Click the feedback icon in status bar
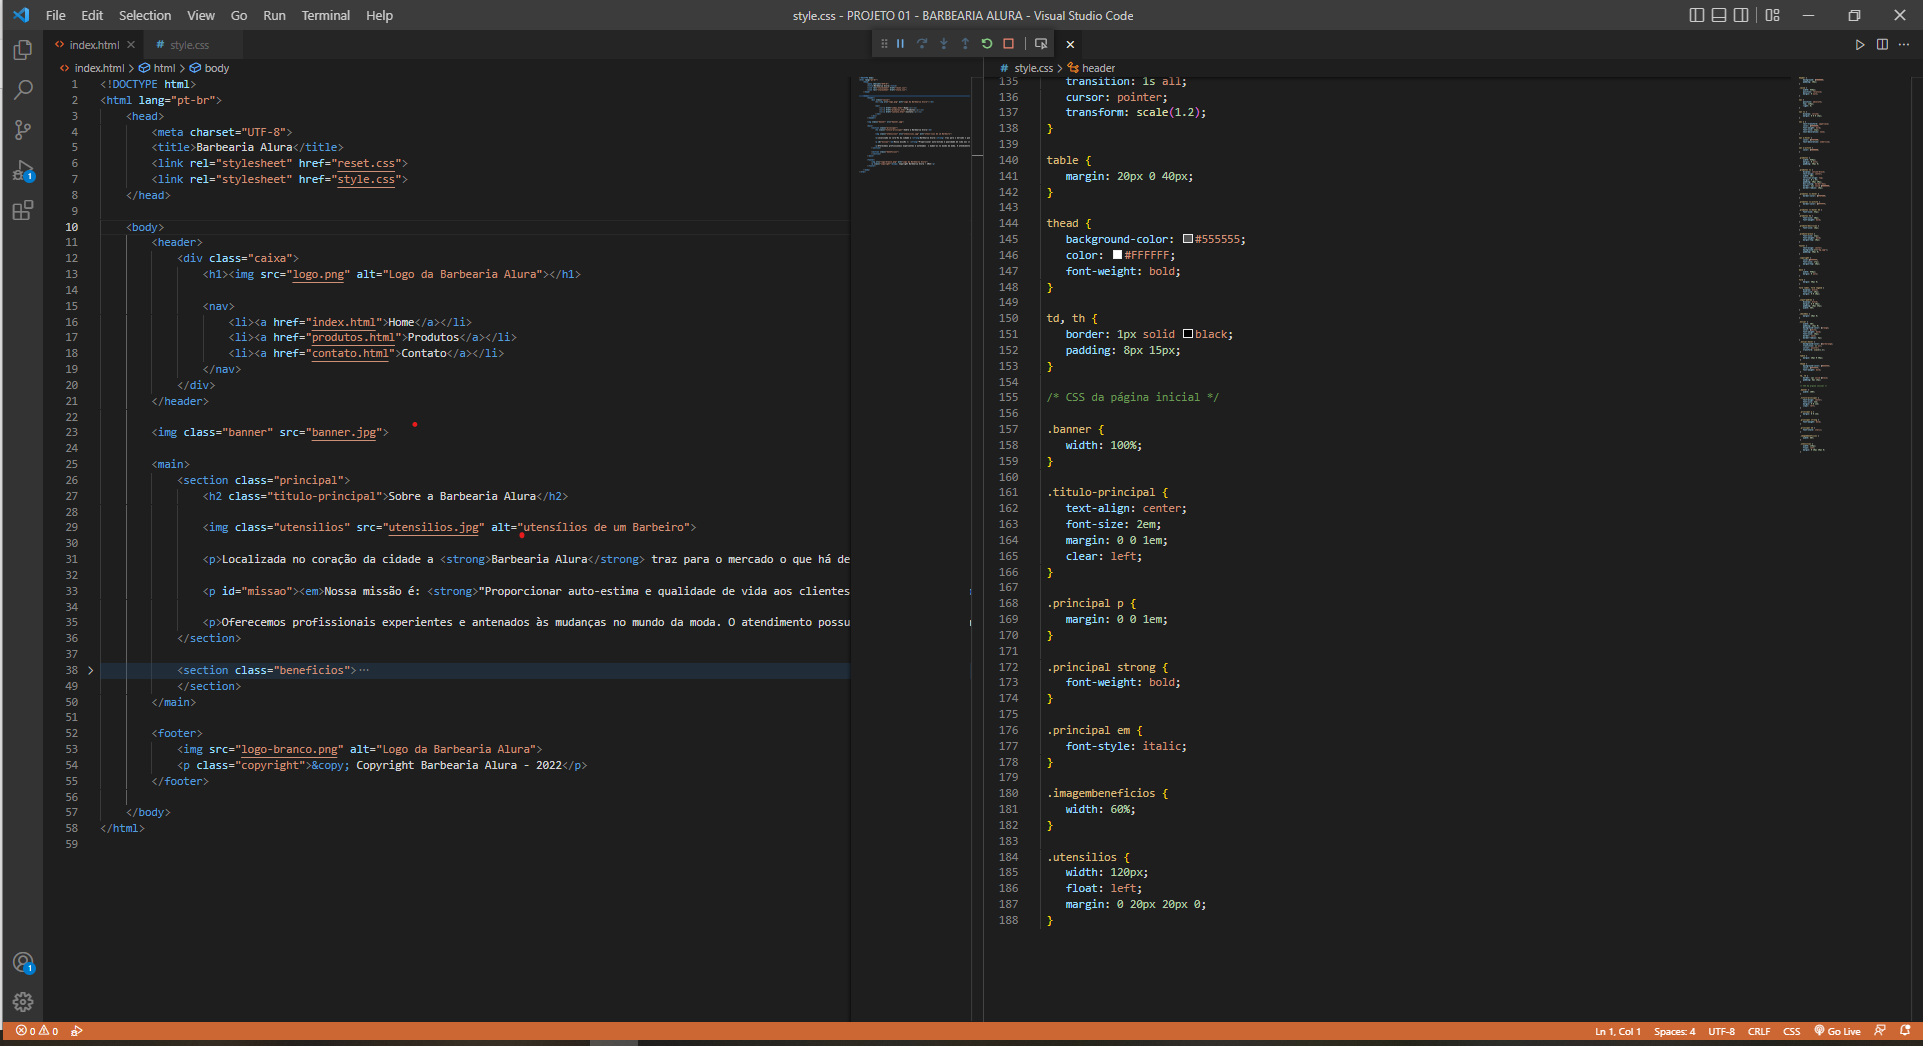1923x1046 pixels. point(1880,1031)
